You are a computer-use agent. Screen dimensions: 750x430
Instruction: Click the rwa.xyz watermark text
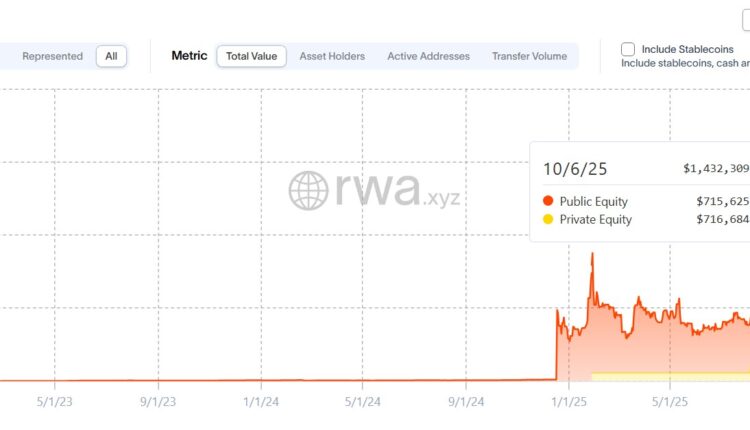point(397,190)
